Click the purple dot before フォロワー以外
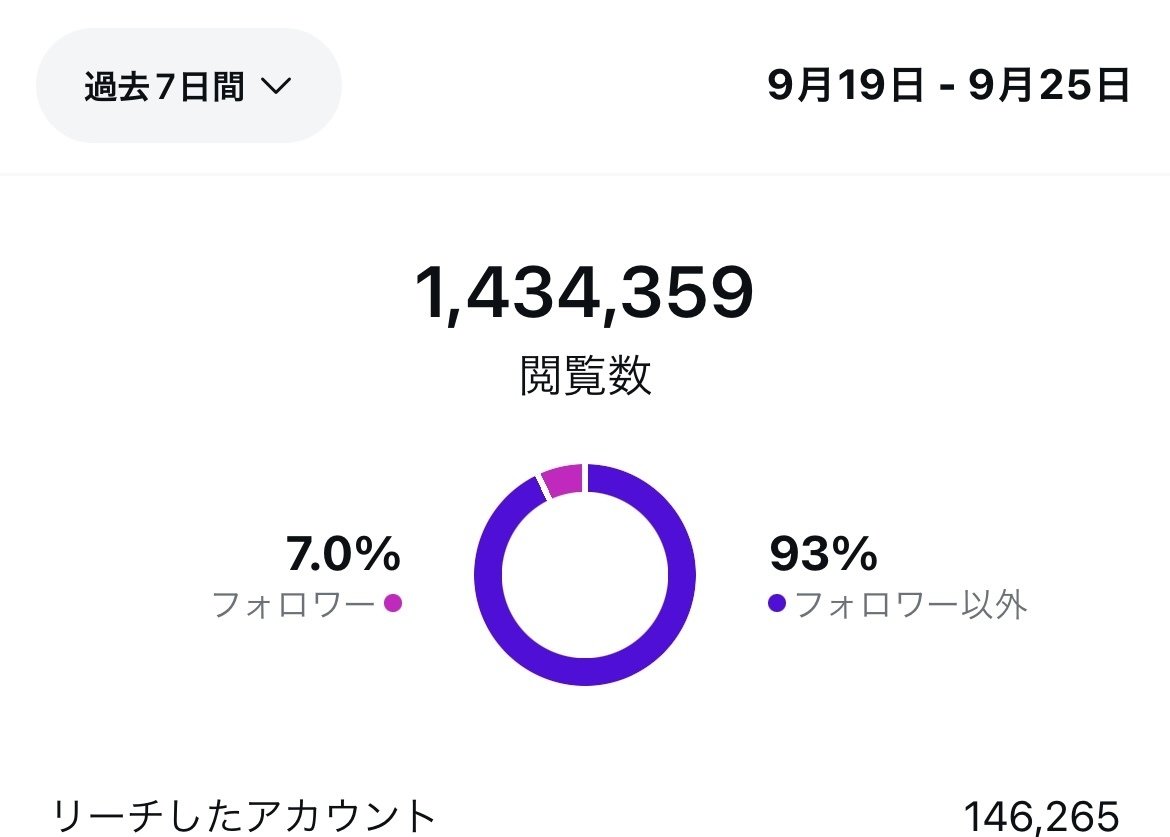 pyautogui.click(x=777, y=603)
